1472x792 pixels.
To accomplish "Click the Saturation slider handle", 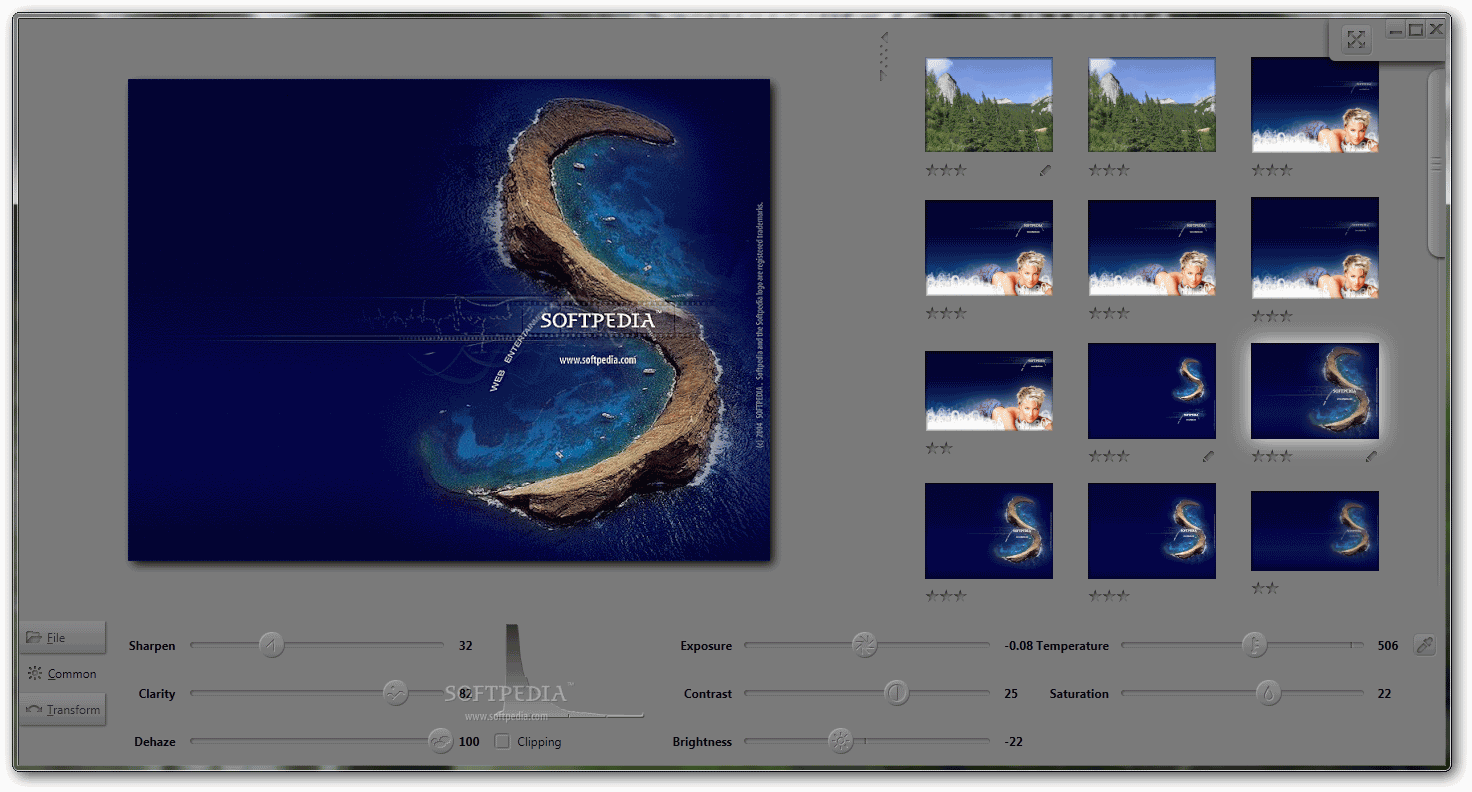I will tap(1268, 693).
